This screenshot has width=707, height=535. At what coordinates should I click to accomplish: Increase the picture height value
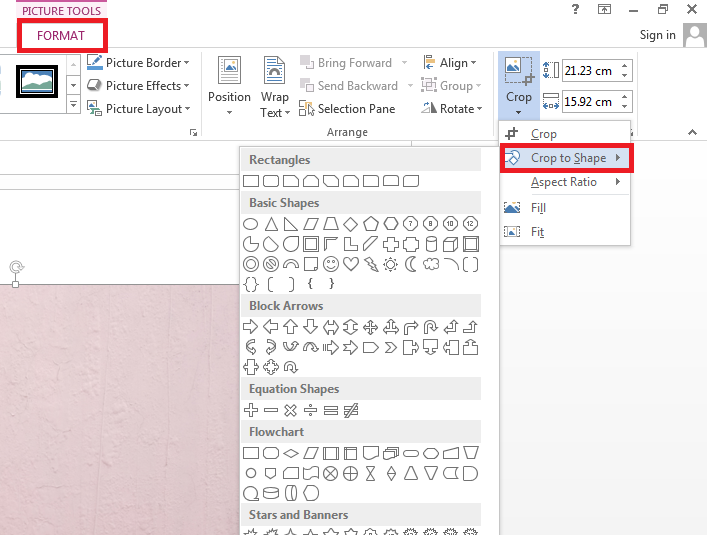(x=625, y=66)
